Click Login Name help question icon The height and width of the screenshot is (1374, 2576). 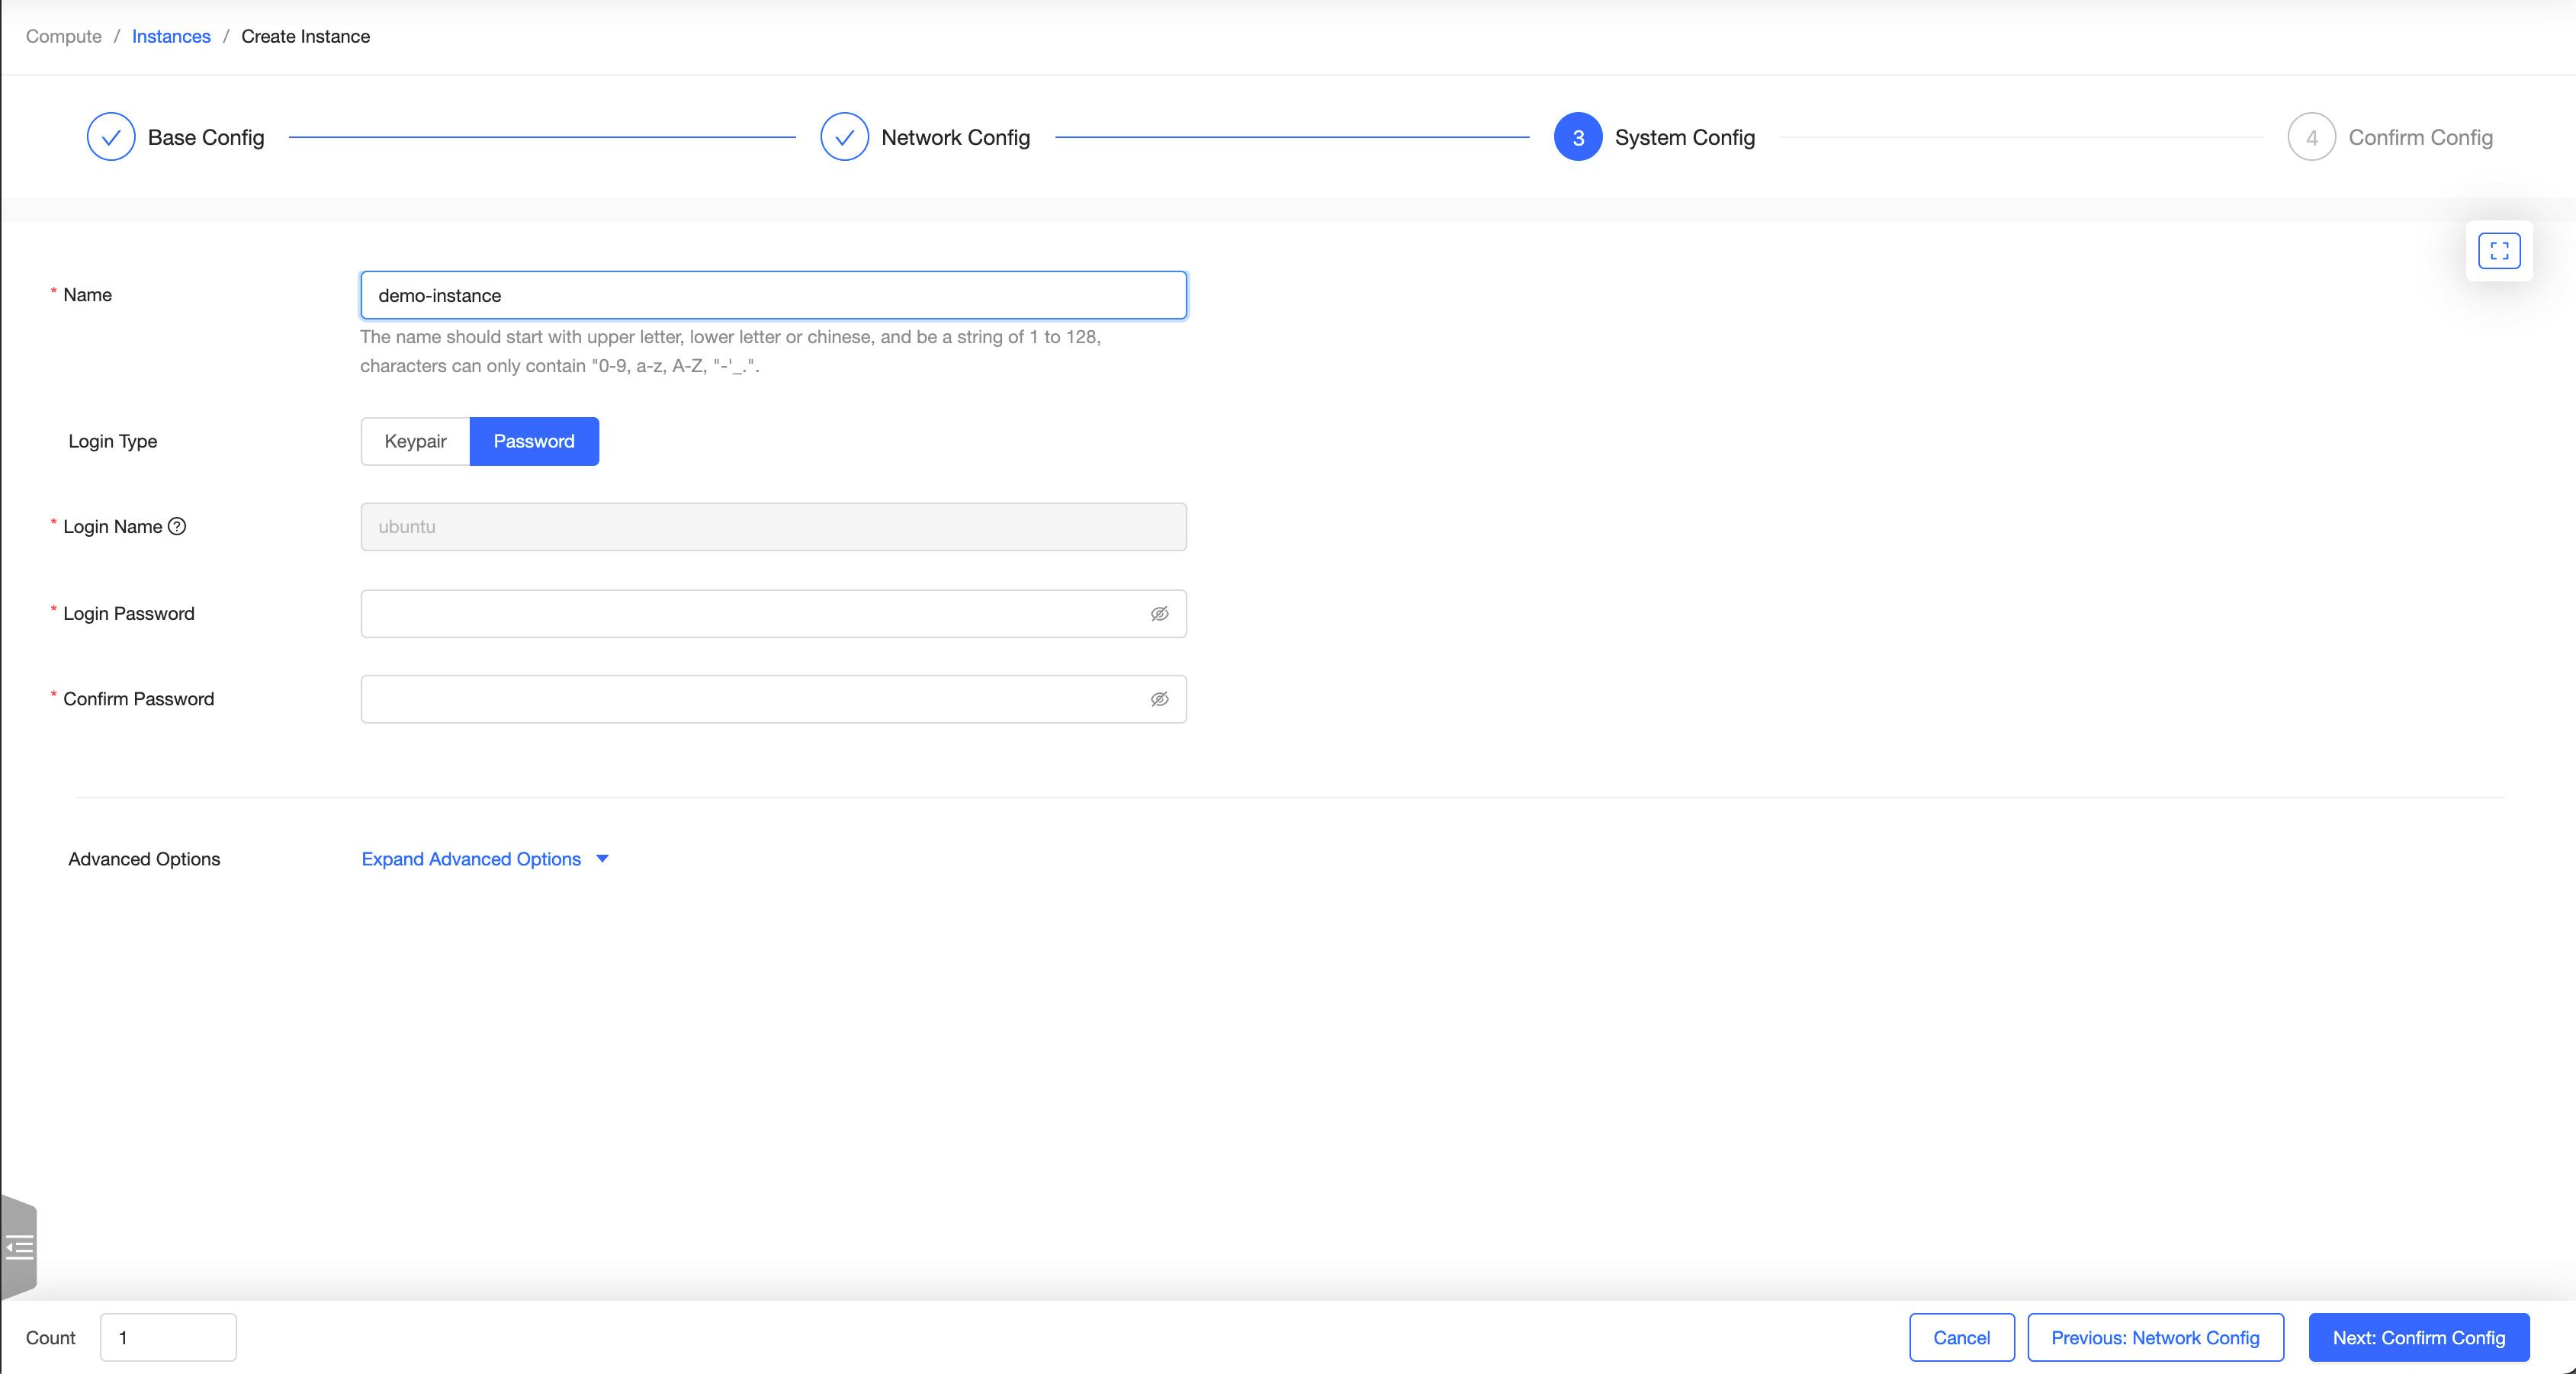(177, 526)
